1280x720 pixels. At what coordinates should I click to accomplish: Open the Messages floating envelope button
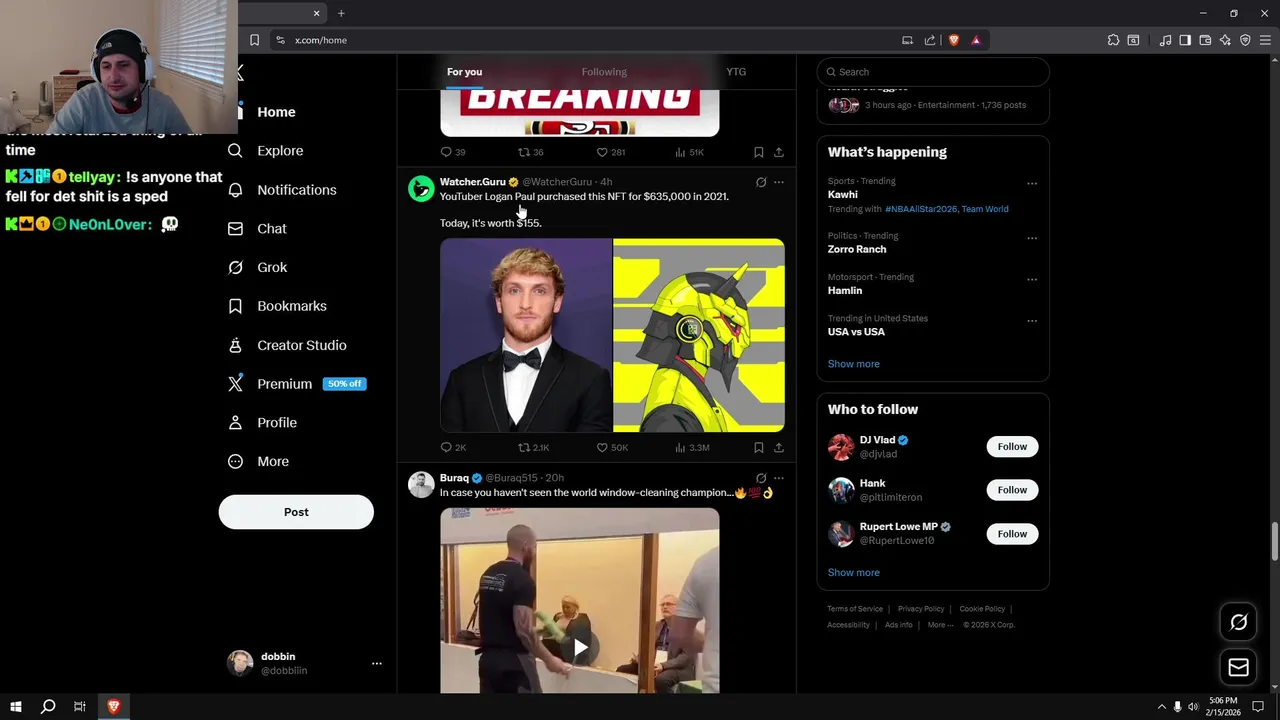click(1238, 667)
